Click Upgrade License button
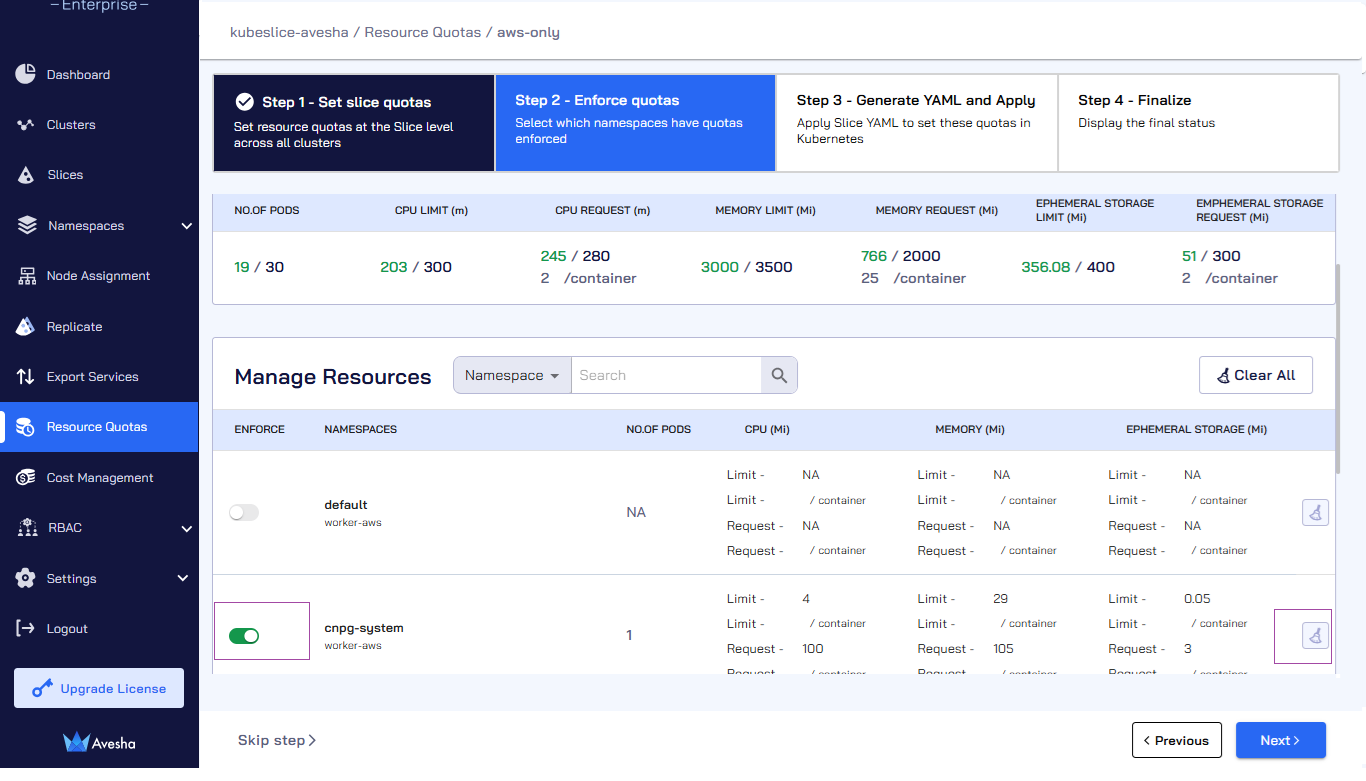 99,688
